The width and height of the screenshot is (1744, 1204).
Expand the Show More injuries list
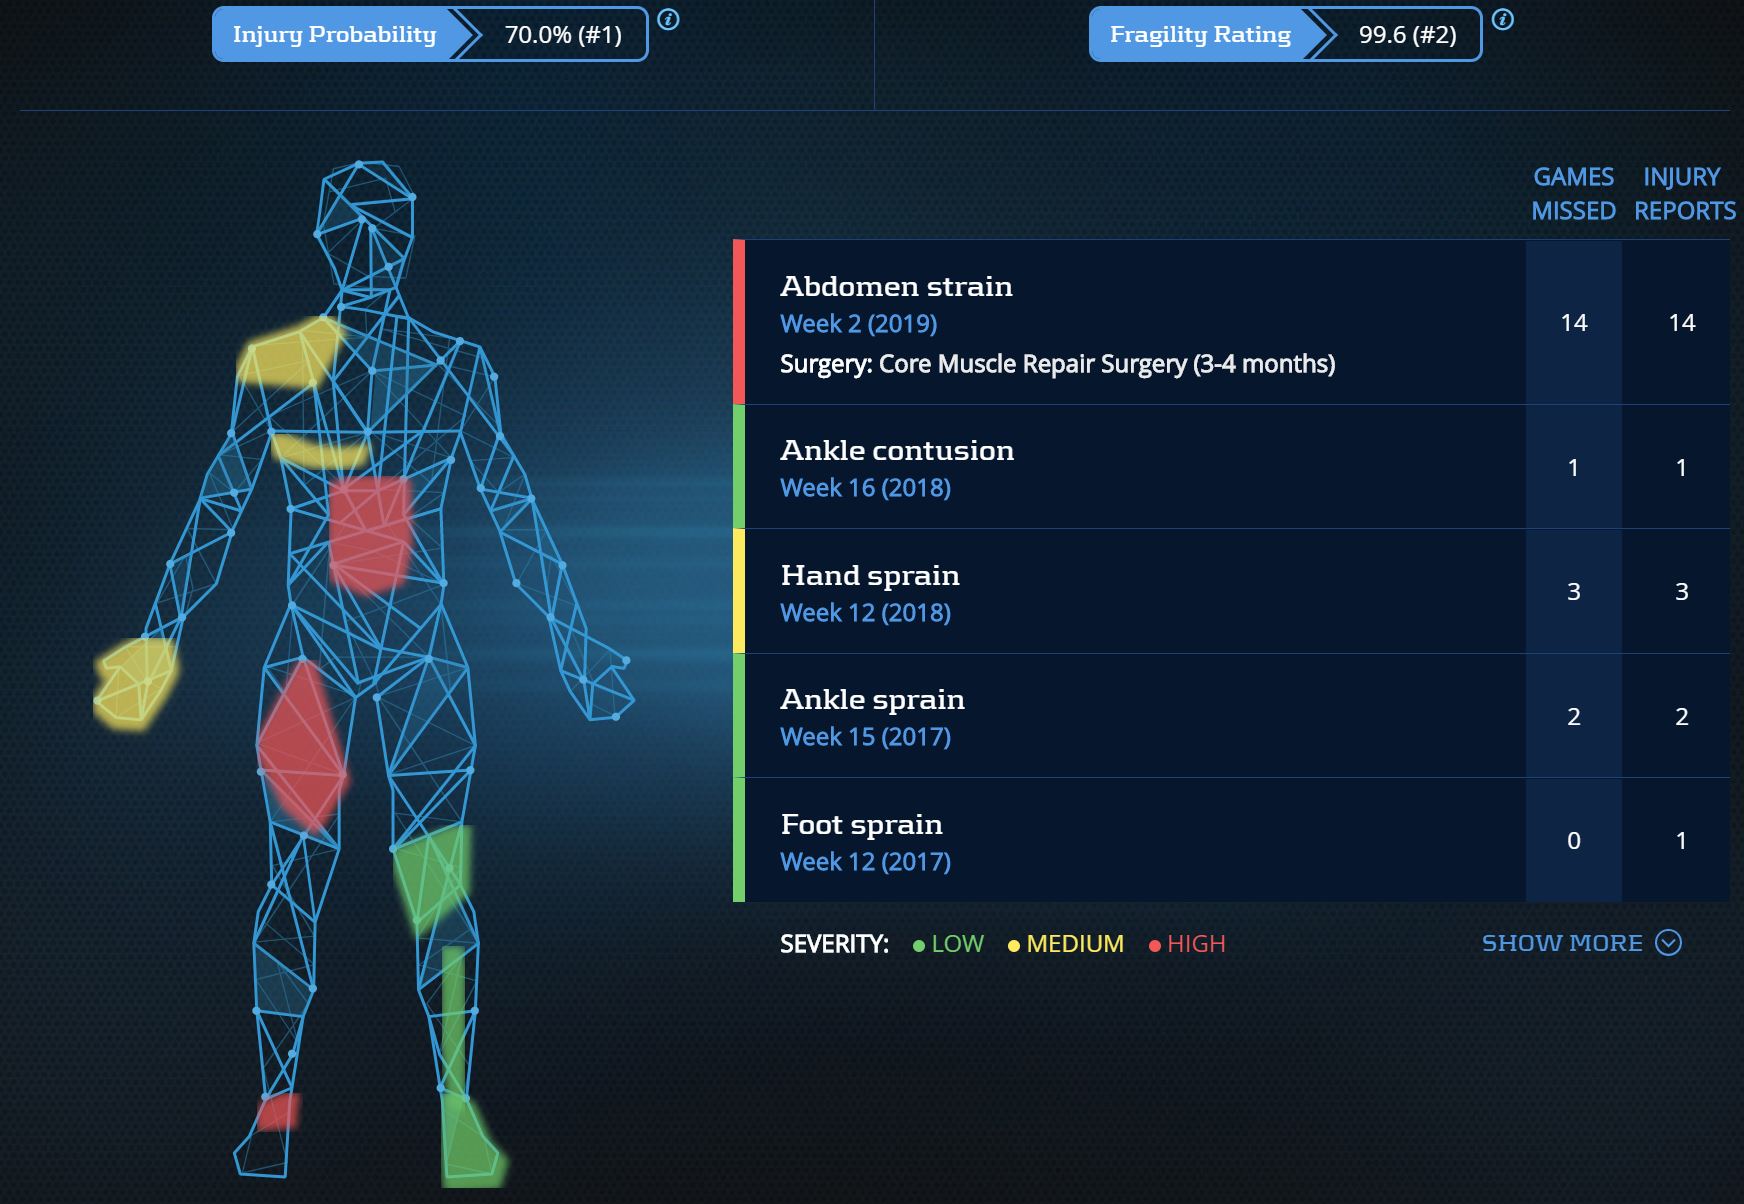click(x=1561, y=943)
